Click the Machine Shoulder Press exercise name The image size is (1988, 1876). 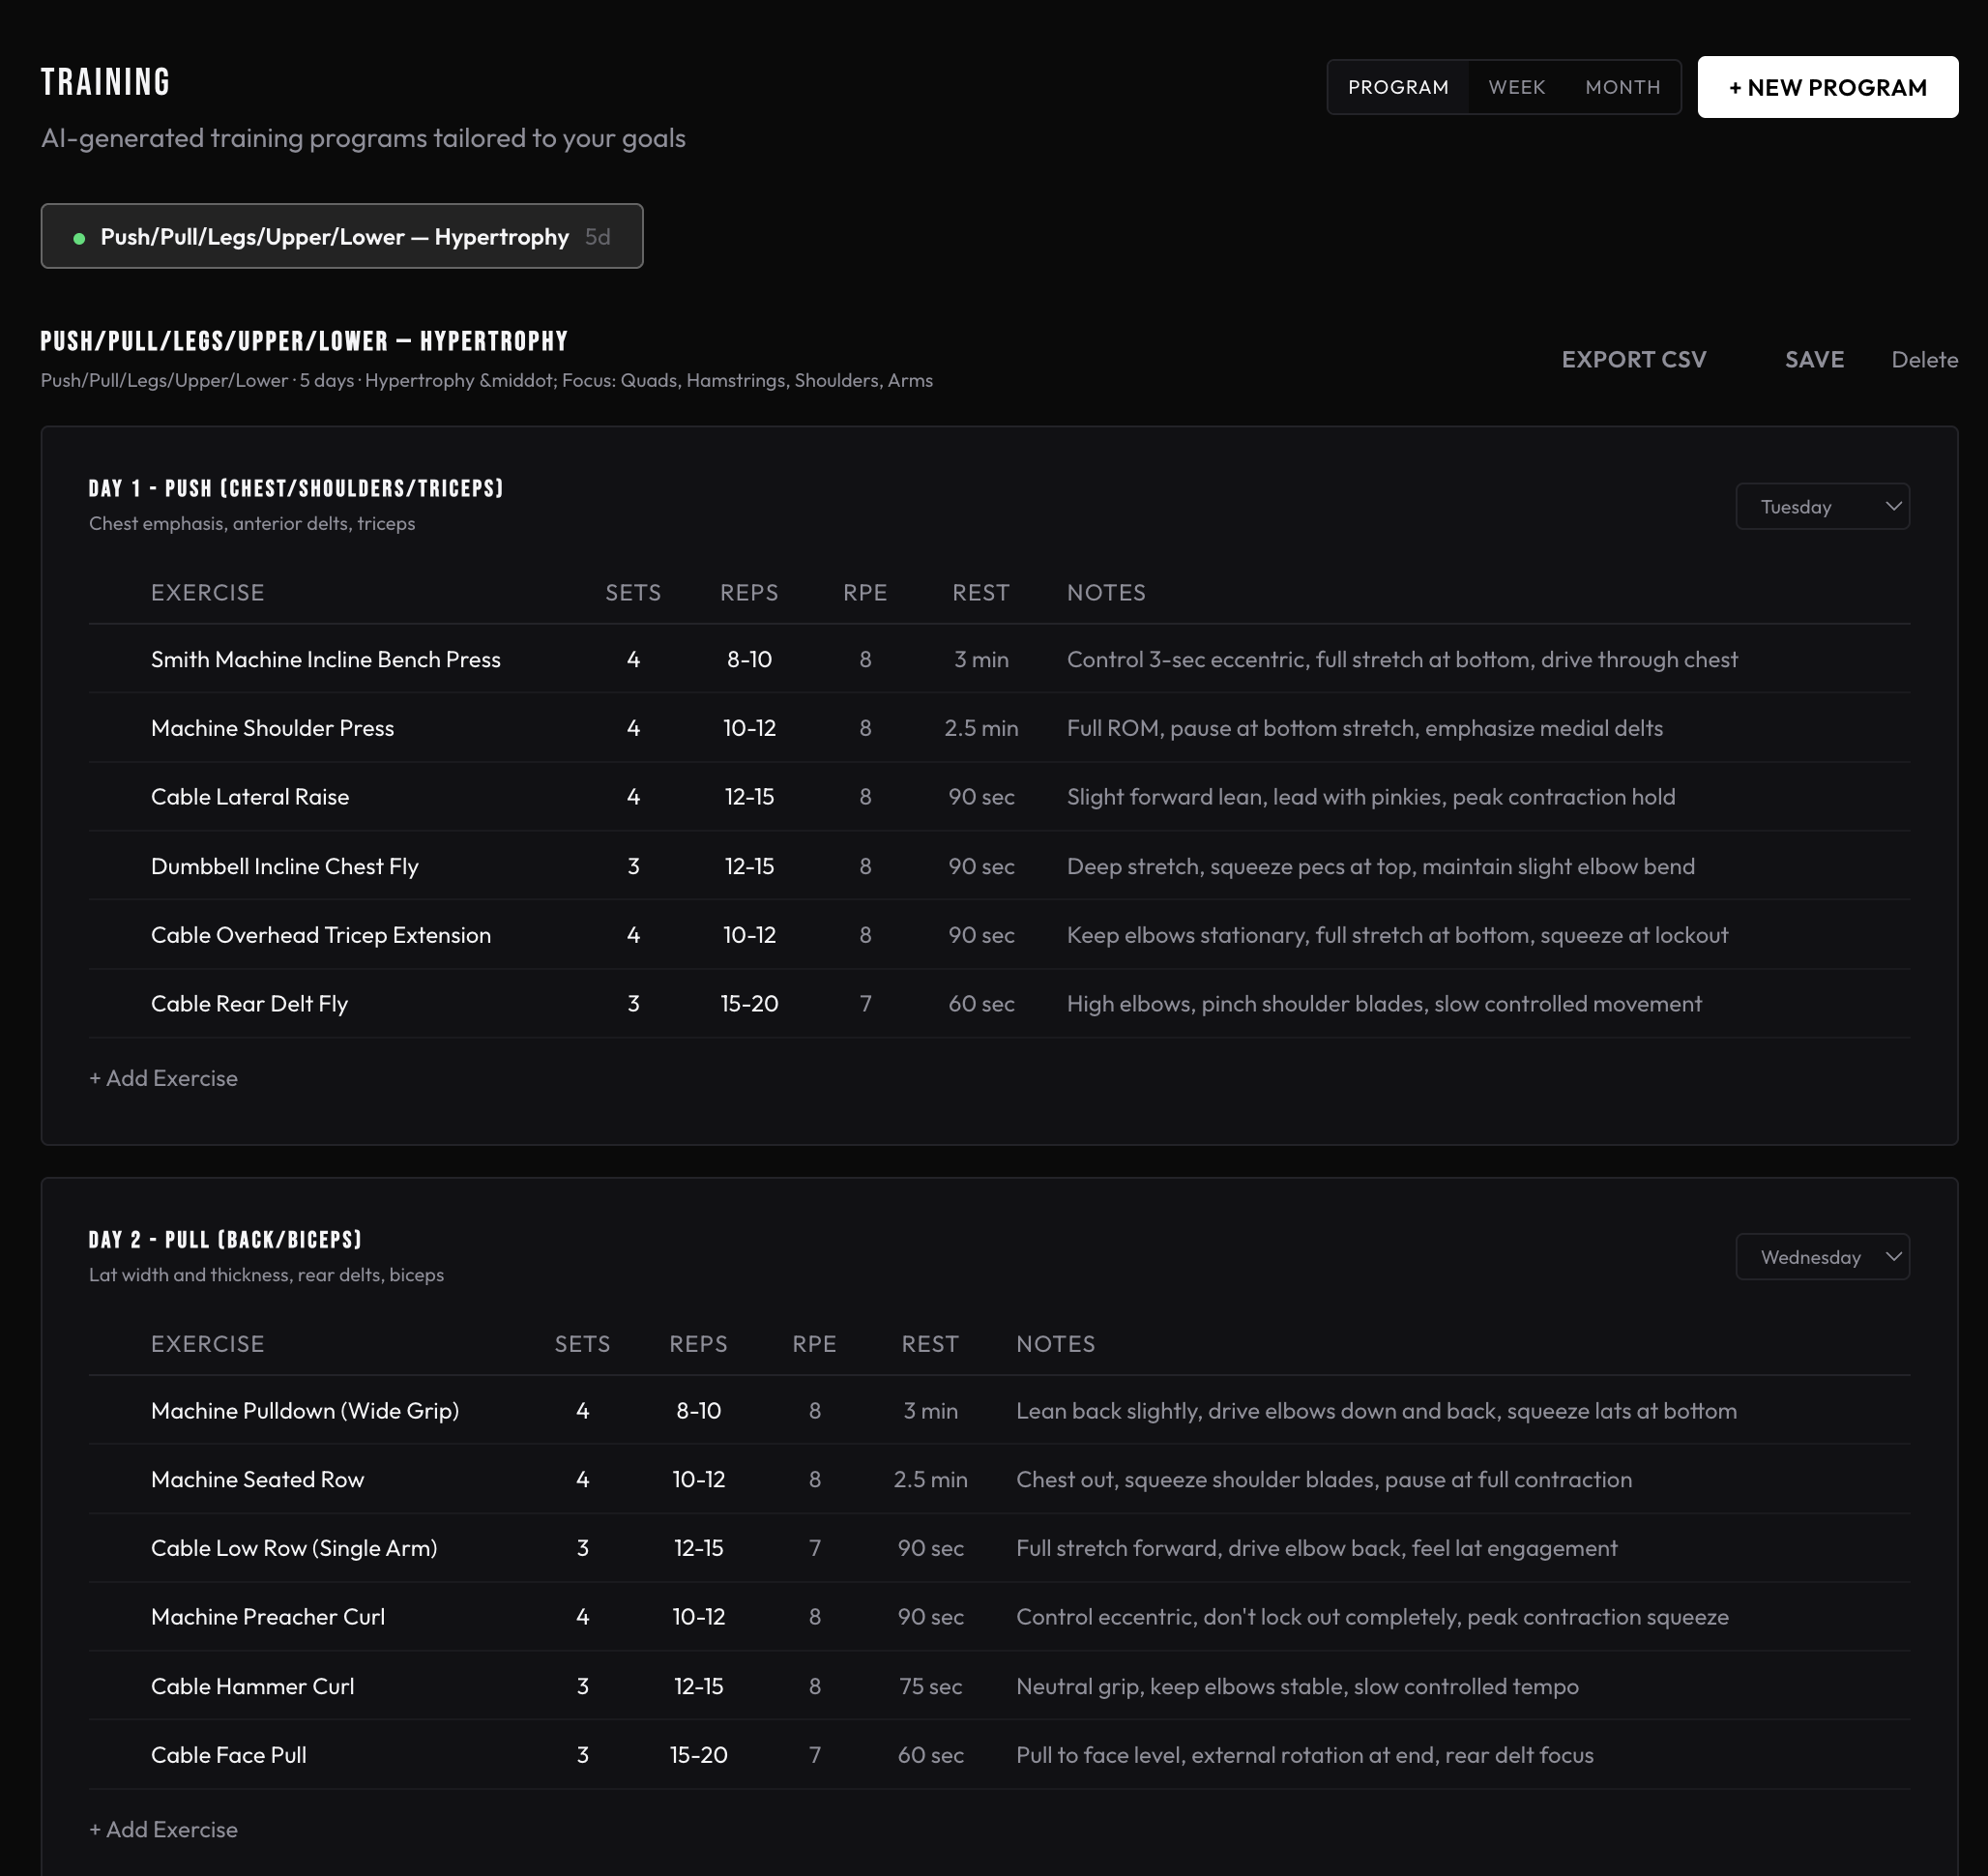point(272,728)
